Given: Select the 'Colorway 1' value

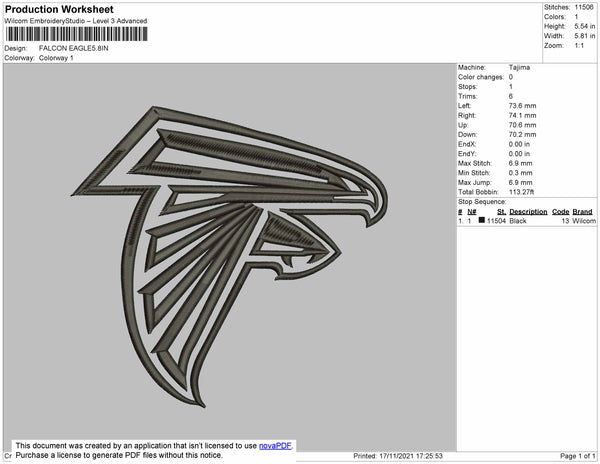Looking at the screenshot, I should (x=56, y=58).
